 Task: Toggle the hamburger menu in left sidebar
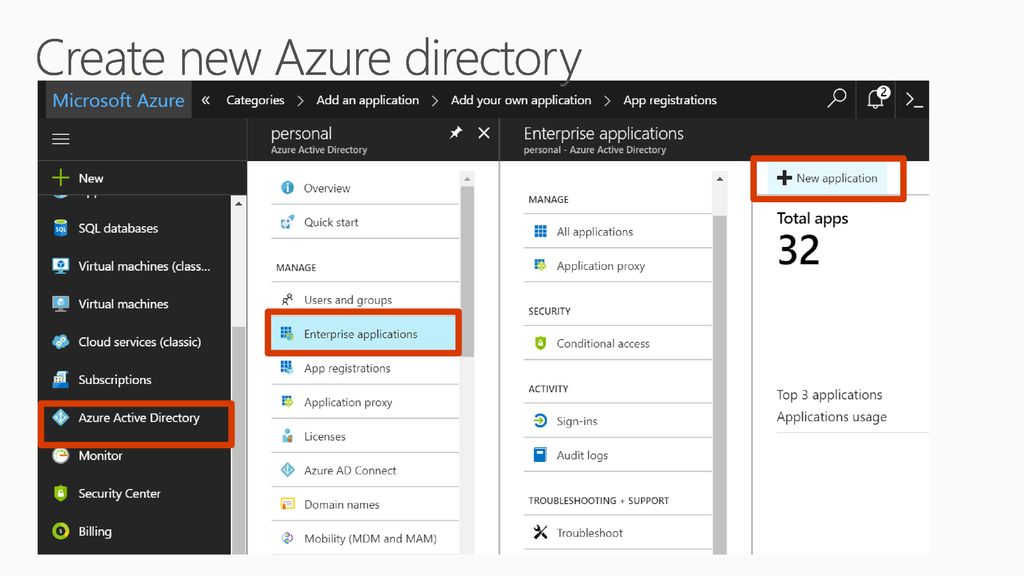61,139
